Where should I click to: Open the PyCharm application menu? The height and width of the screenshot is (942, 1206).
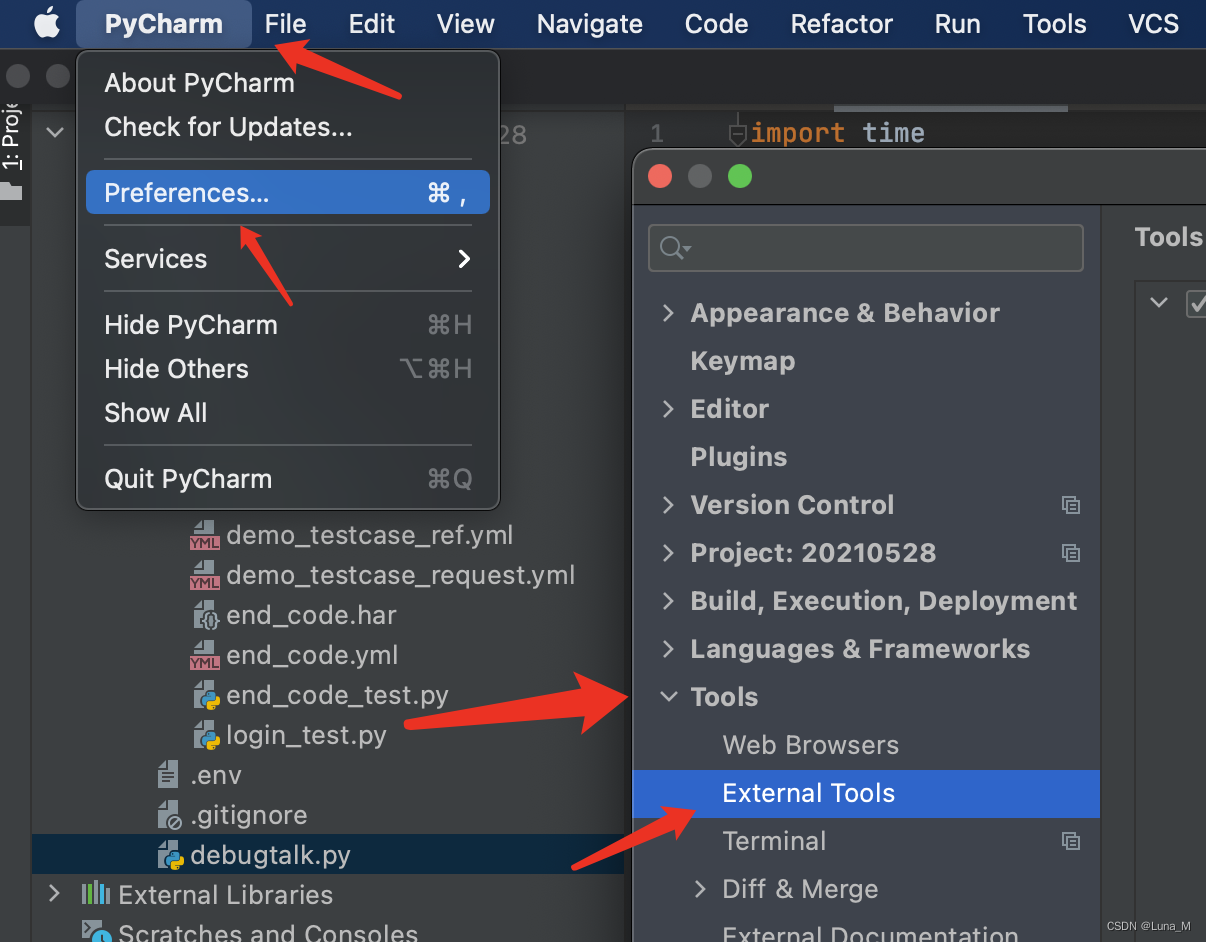pyautogui.click(x=164, y=24)
